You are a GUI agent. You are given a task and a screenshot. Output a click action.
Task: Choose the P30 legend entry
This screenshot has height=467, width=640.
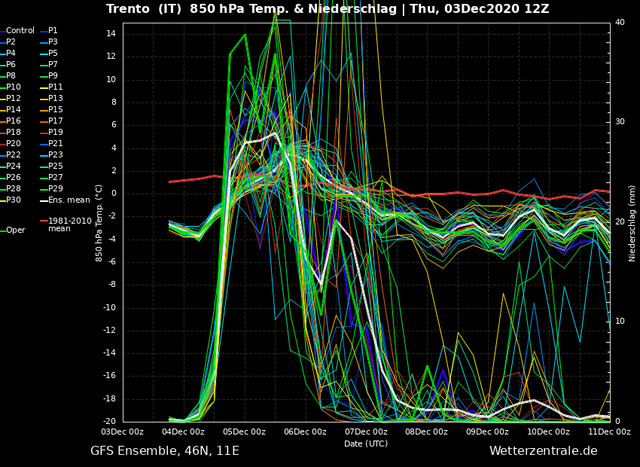[11, 200]
